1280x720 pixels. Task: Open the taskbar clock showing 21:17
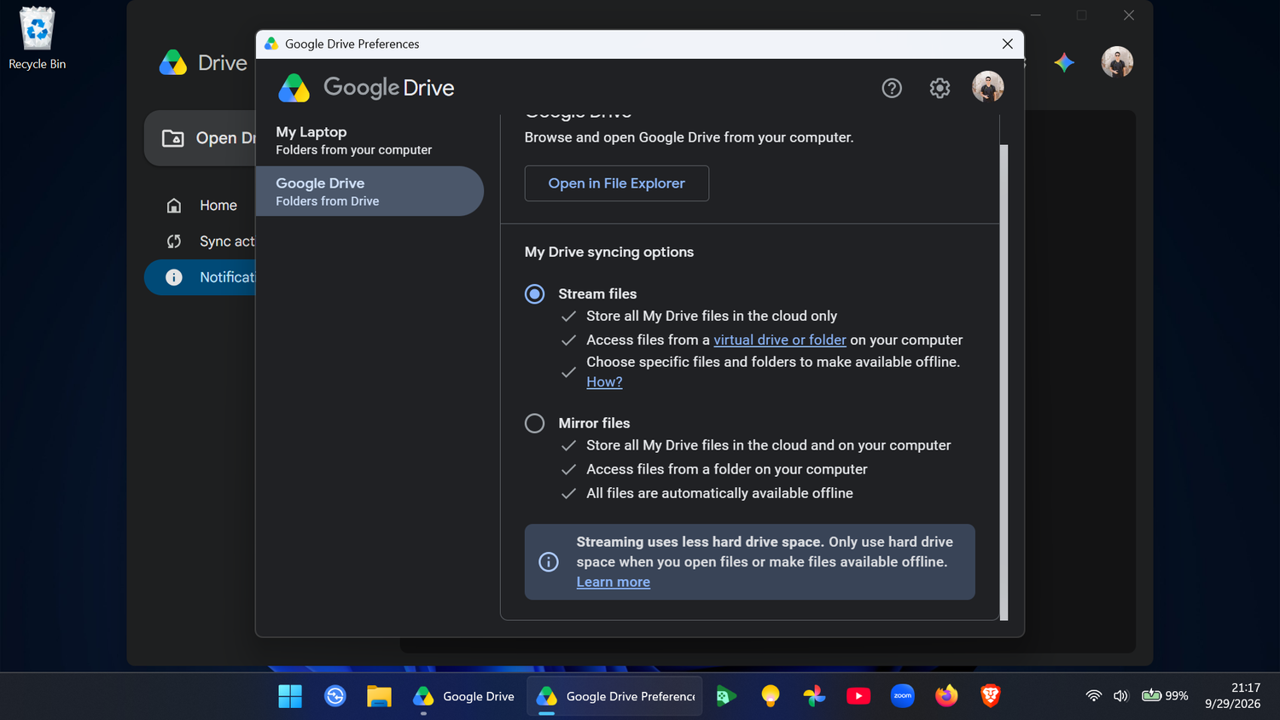point(1231,696)
